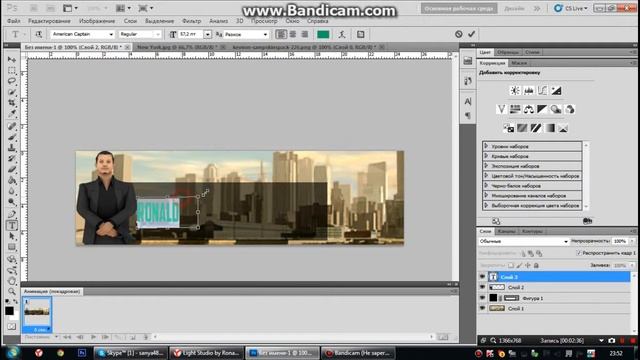Switch to the Маски tab

point(519,63)
